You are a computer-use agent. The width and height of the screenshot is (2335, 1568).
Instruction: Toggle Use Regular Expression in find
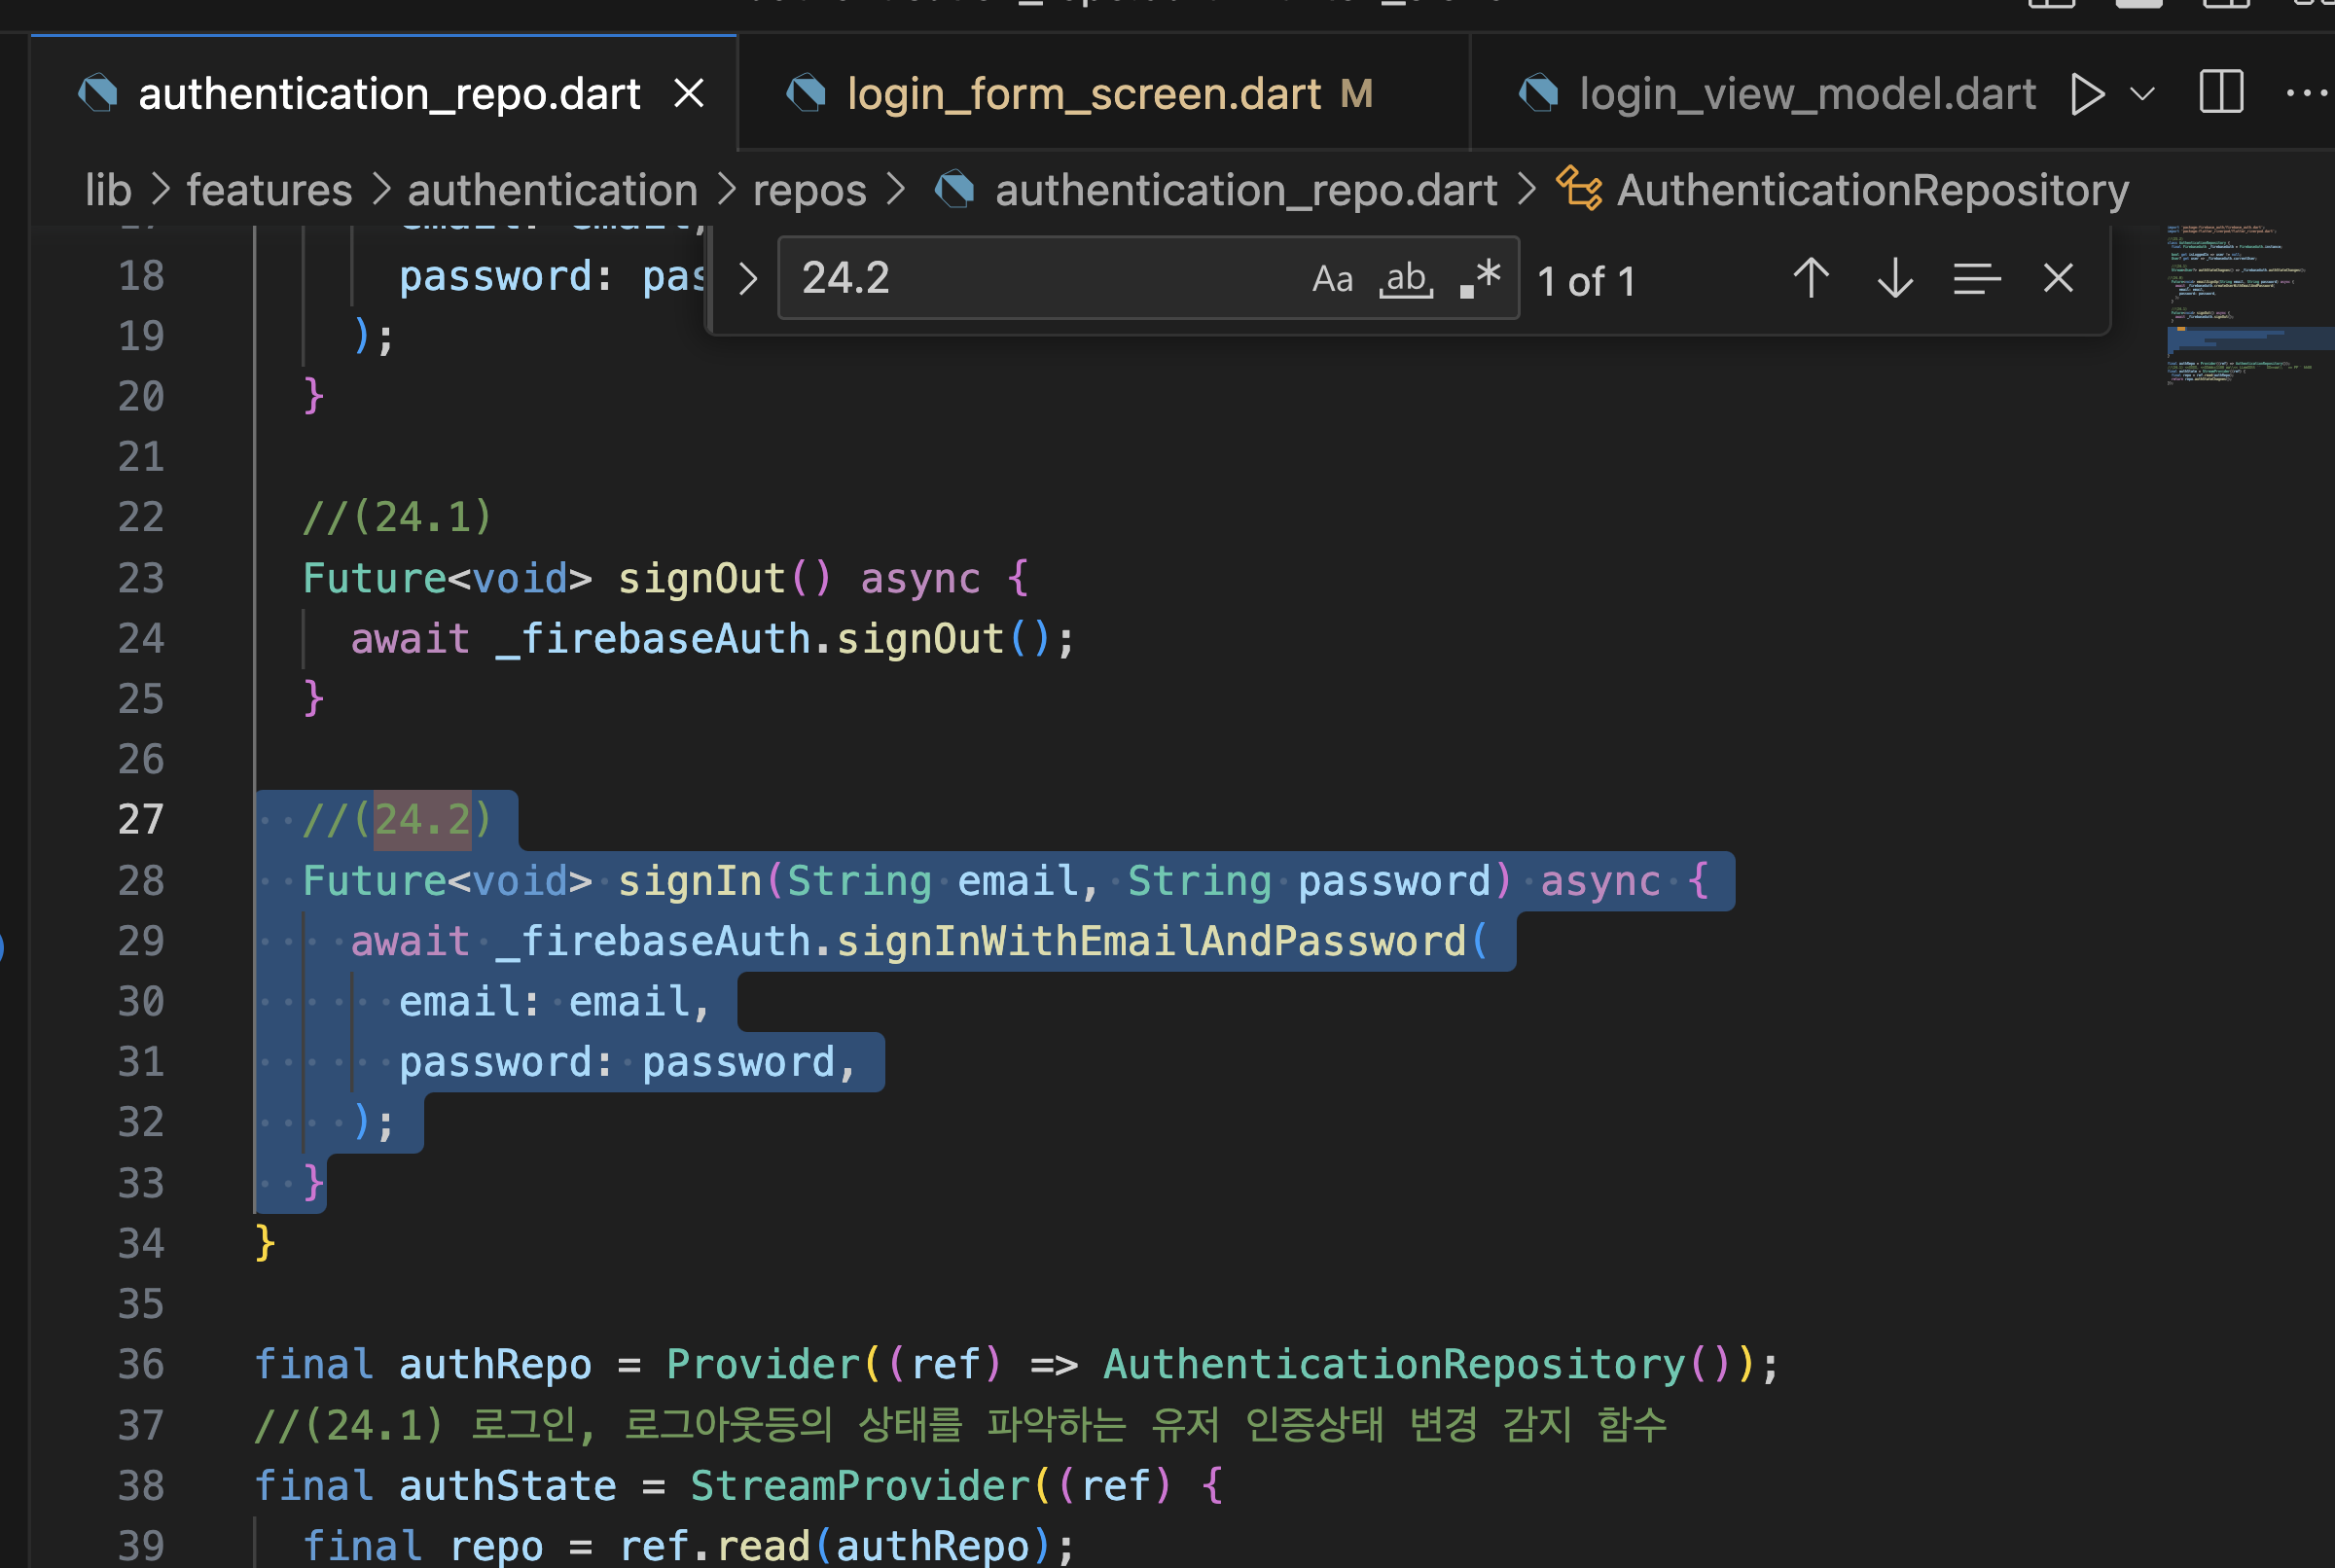coord(1480,279)
